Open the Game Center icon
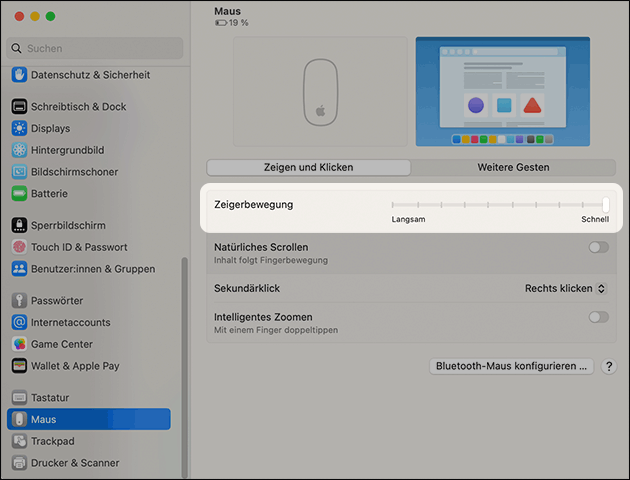Viewport: 630px width, 480px height. (19, 344)
